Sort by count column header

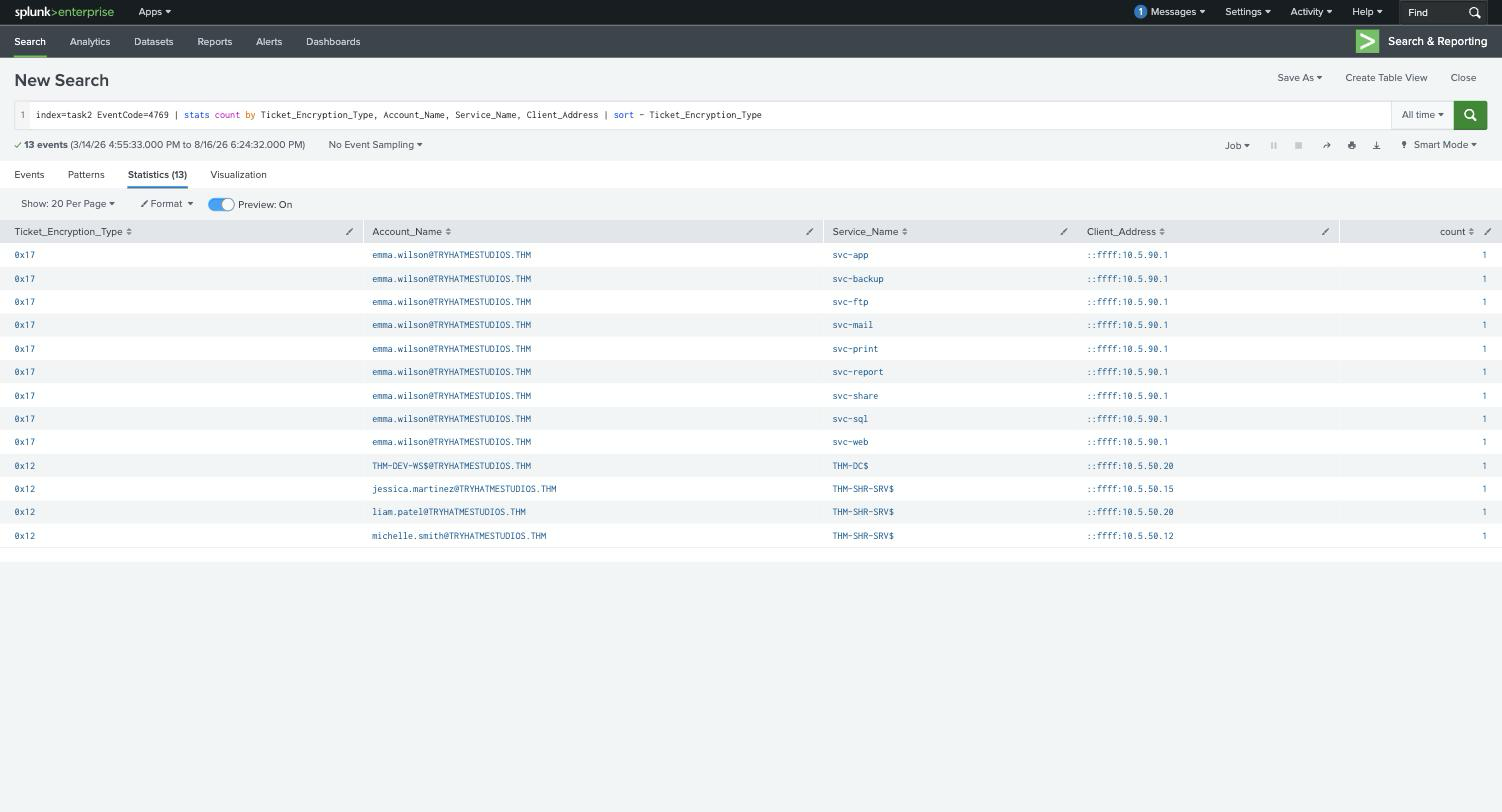[1457, 232]
